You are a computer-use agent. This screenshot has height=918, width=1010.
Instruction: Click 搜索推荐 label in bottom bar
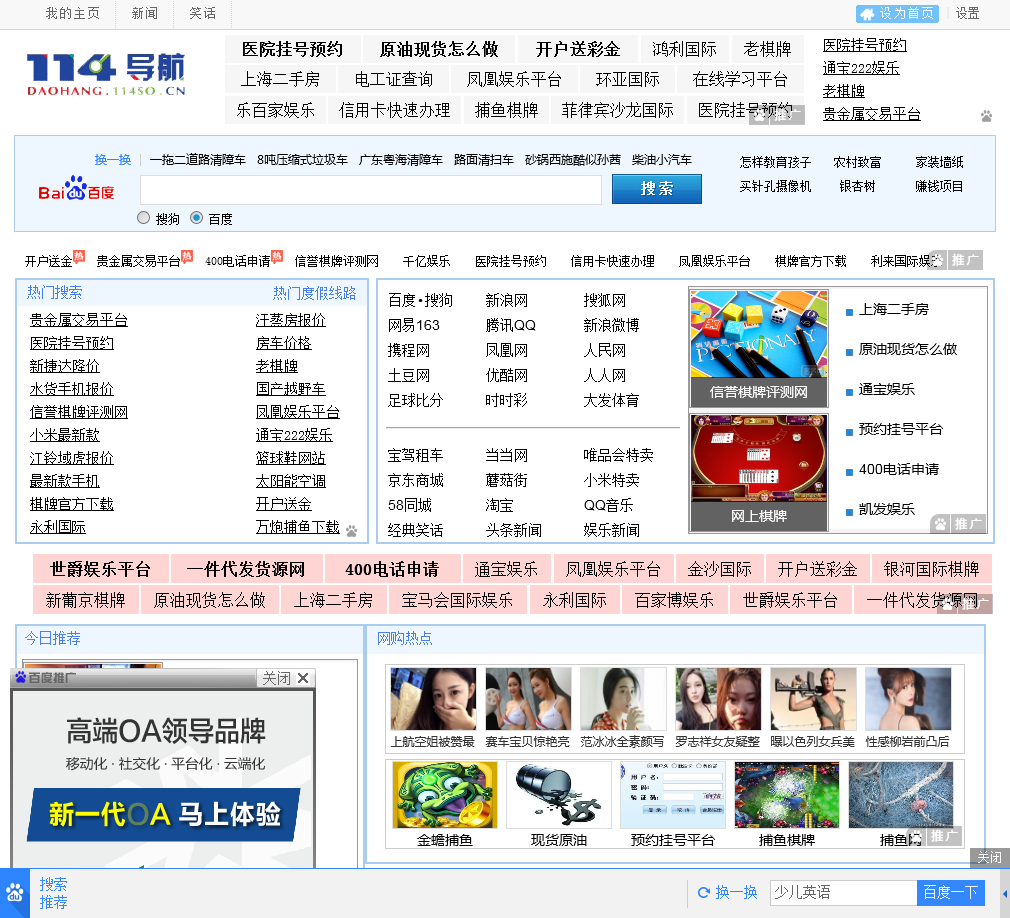click(x=53, y=893)
